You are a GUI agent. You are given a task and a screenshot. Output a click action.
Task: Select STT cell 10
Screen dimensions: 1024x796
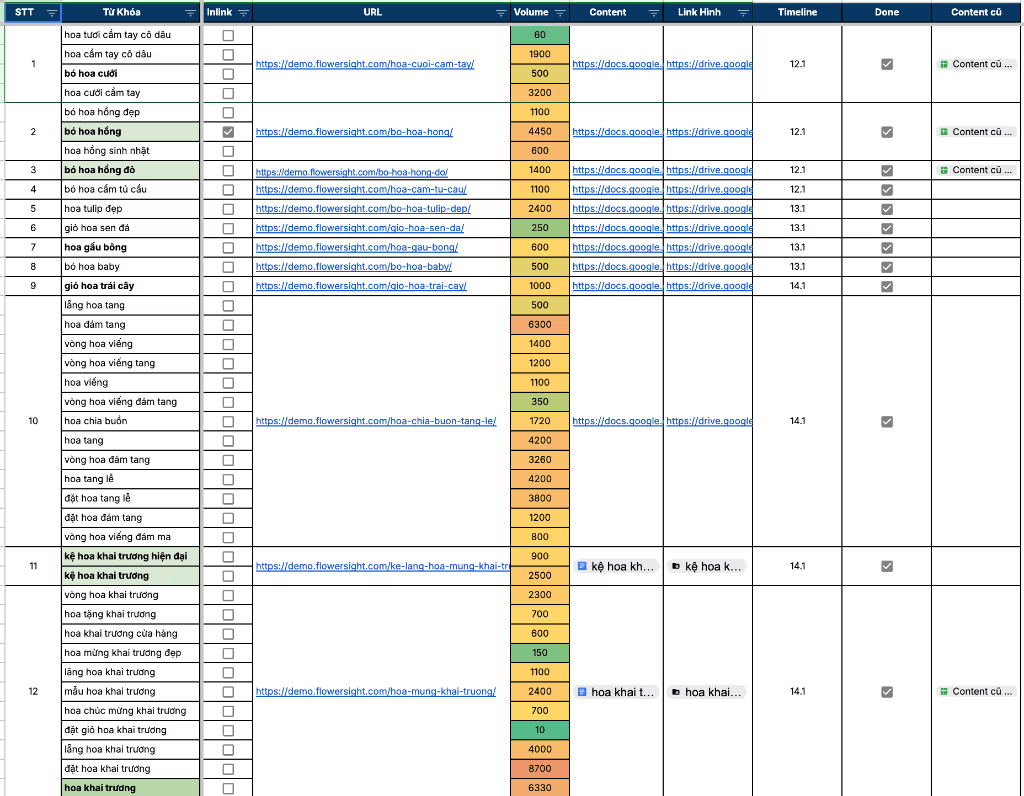(x=33, y=421)
